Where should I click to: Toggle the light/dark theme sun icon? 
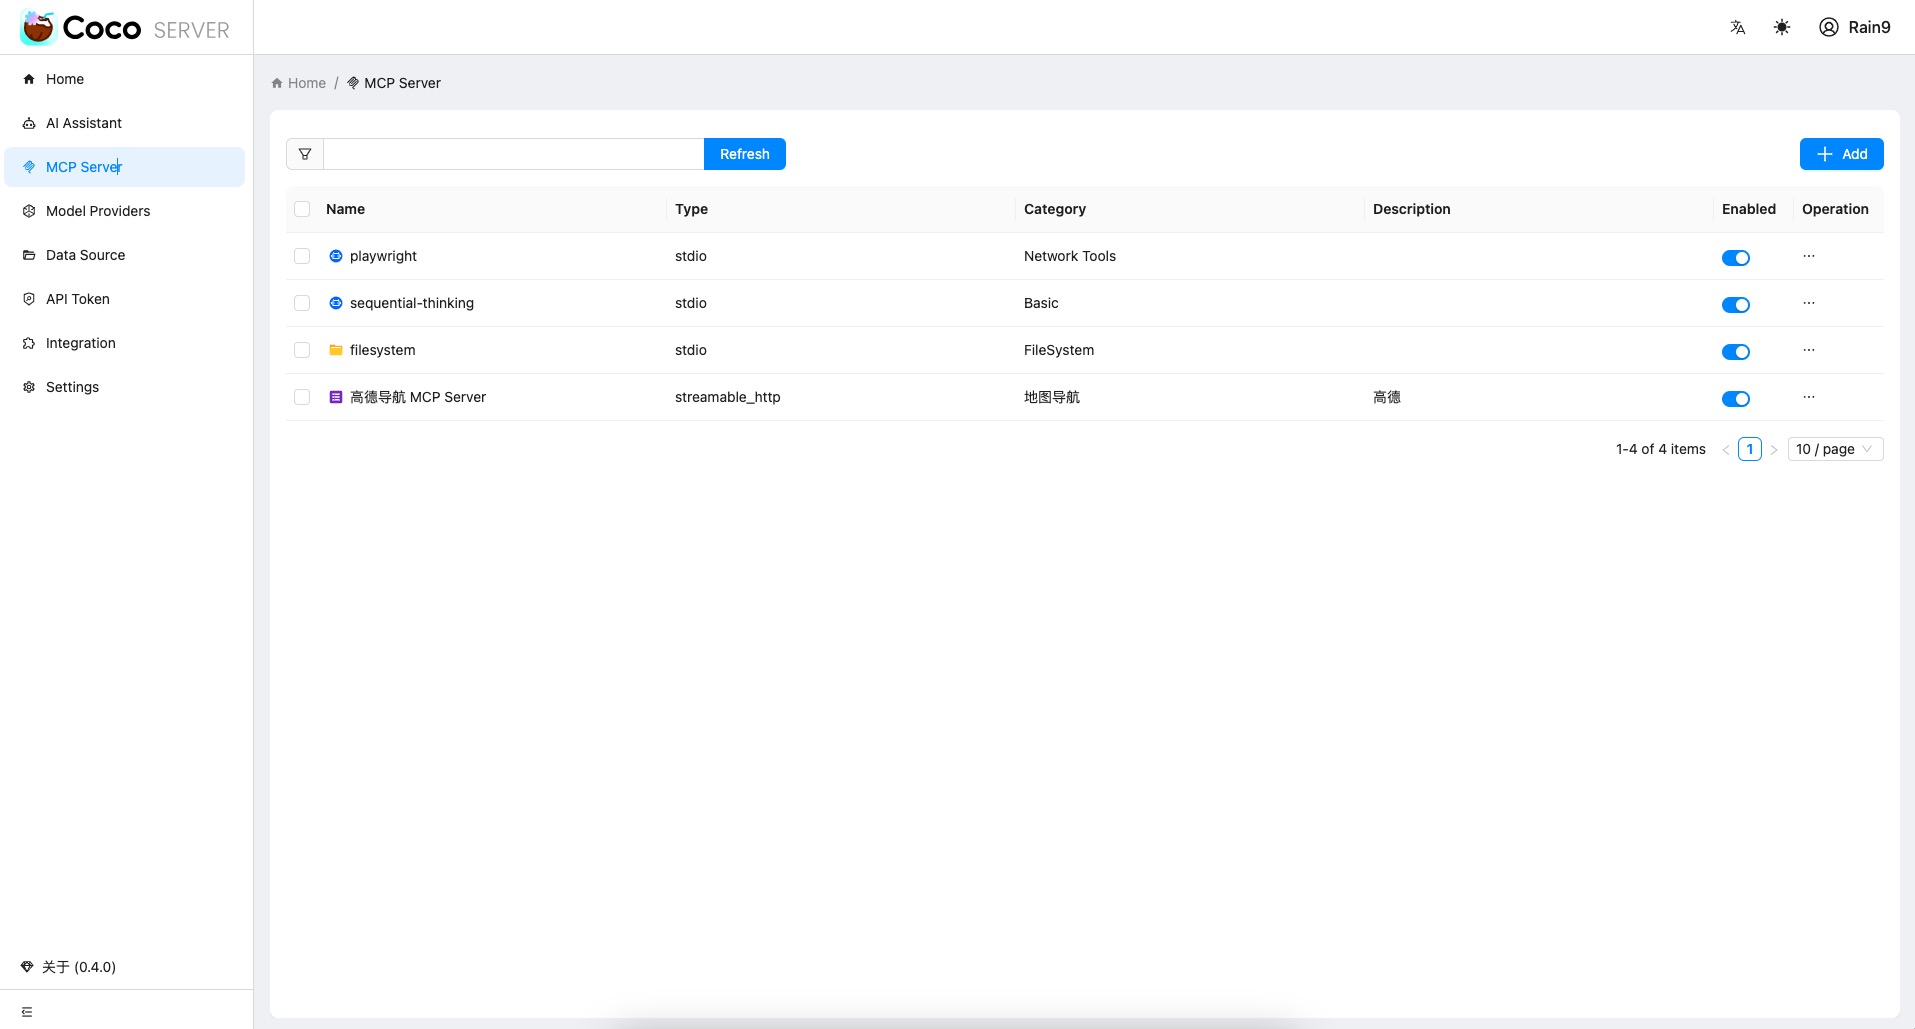pyautogui.click(x=1782, y=28)
